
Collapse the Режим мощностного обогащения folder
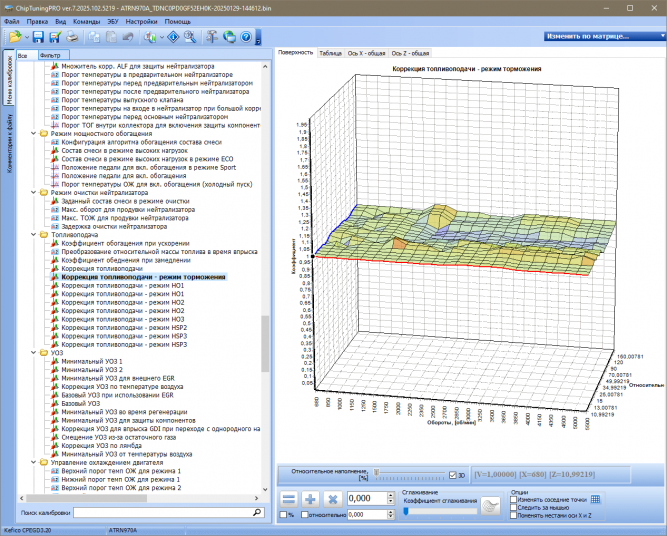coord(34,134)
